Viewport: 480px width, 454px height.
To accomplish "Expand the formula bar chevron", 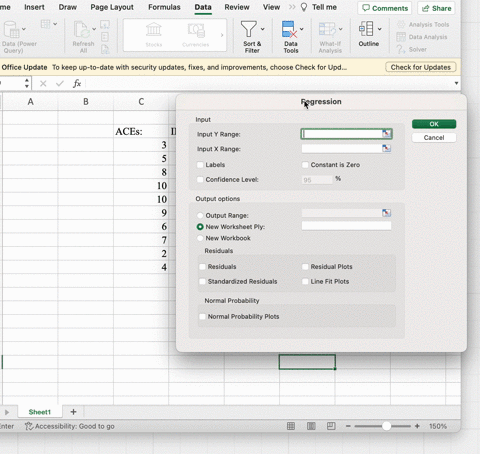I will pos(456,83).
